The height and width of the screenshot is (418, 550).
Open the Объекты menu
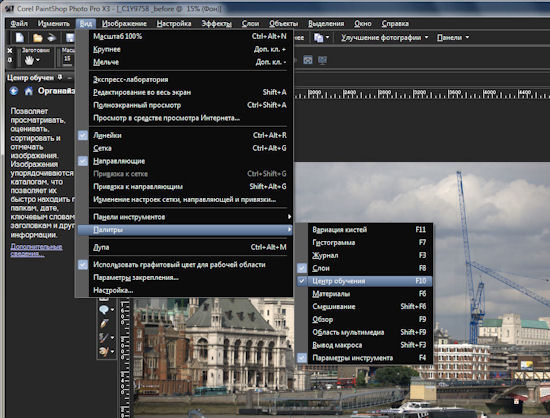point(283,23)
